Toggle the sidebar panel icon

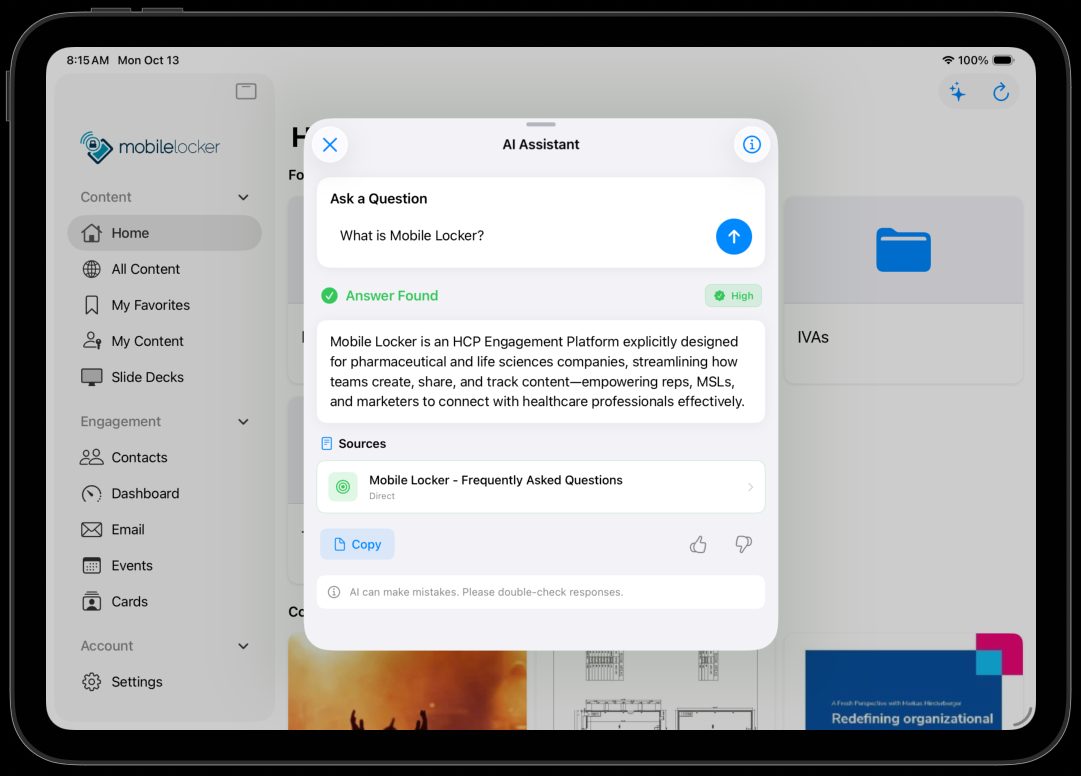(x=246, y=92)
